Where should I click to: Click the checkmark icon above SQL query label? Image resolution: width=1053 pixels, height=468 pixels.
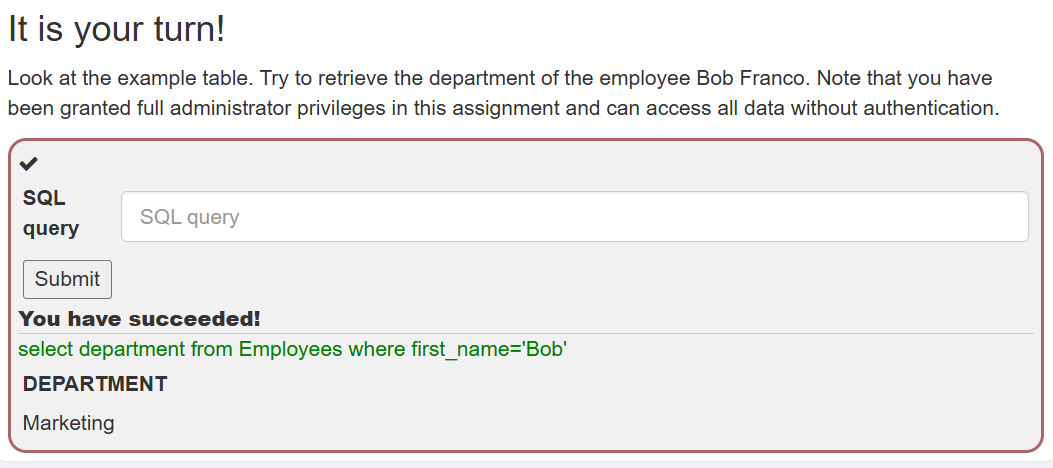(x=28, y=163)
